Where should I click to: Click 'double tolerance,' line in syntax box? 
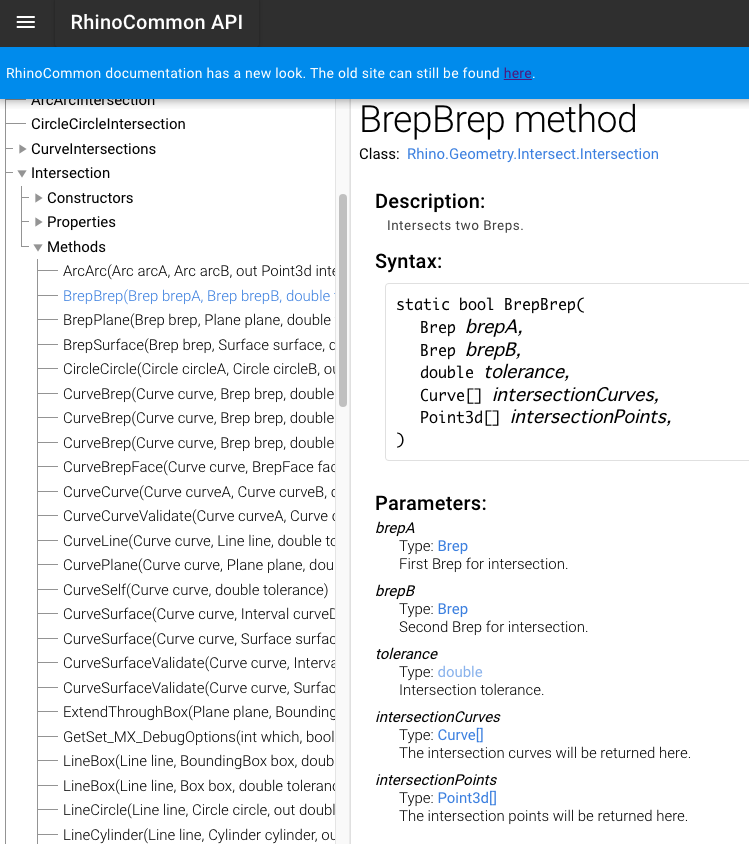click(494, 372)
